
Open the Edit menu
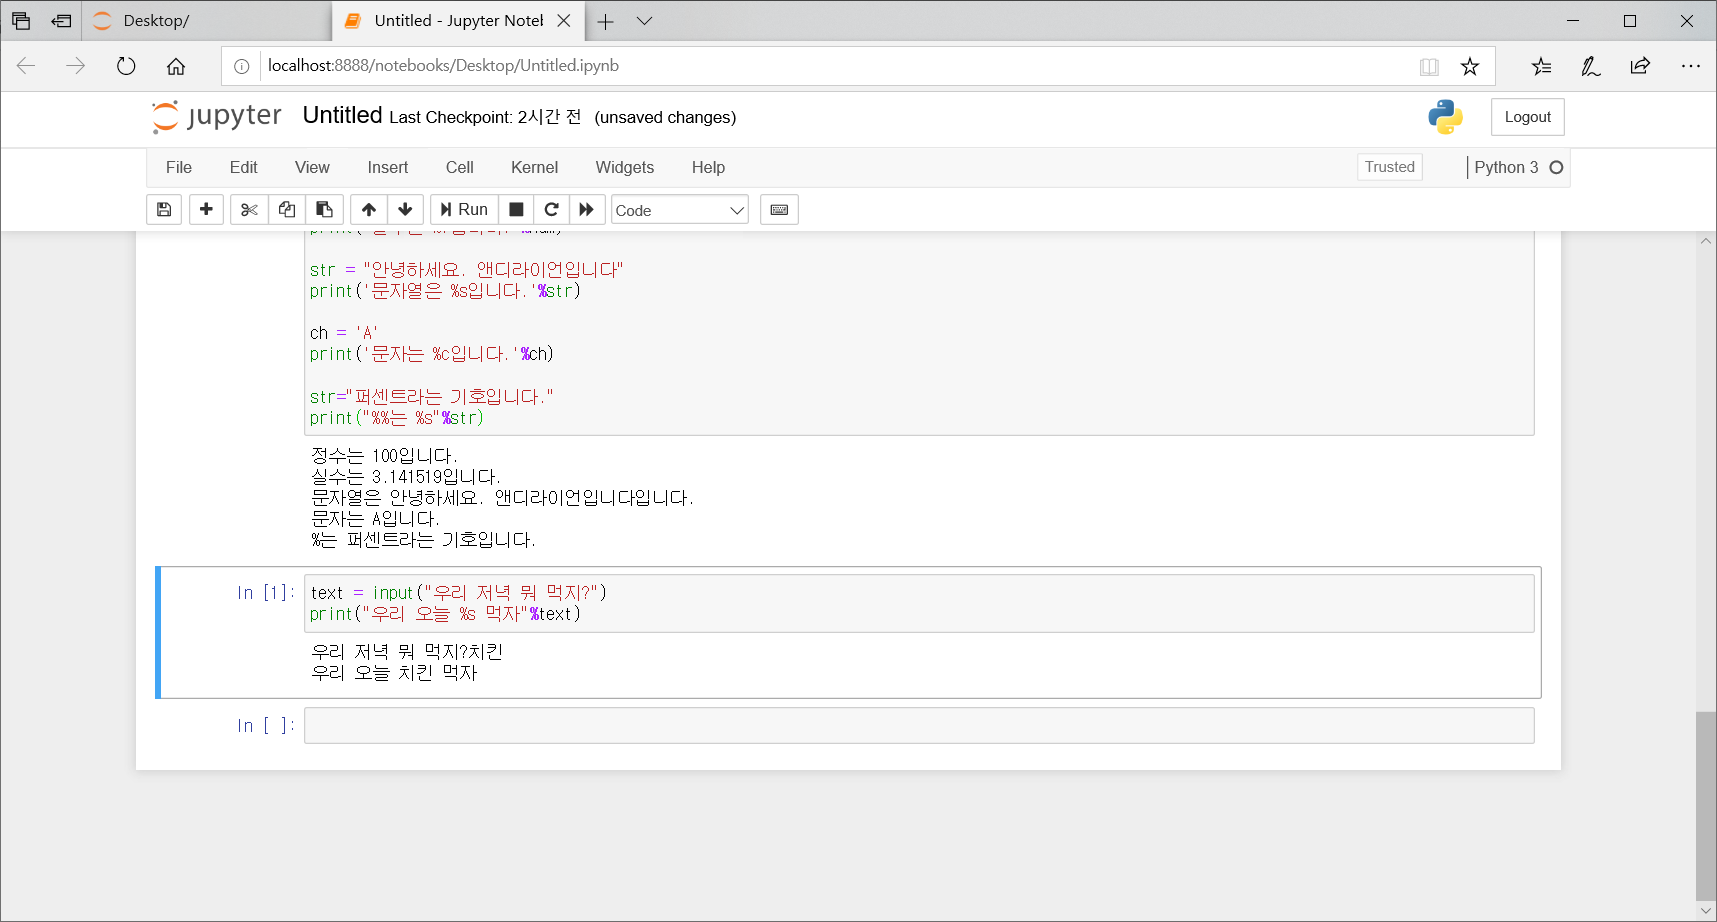point(243,167)
